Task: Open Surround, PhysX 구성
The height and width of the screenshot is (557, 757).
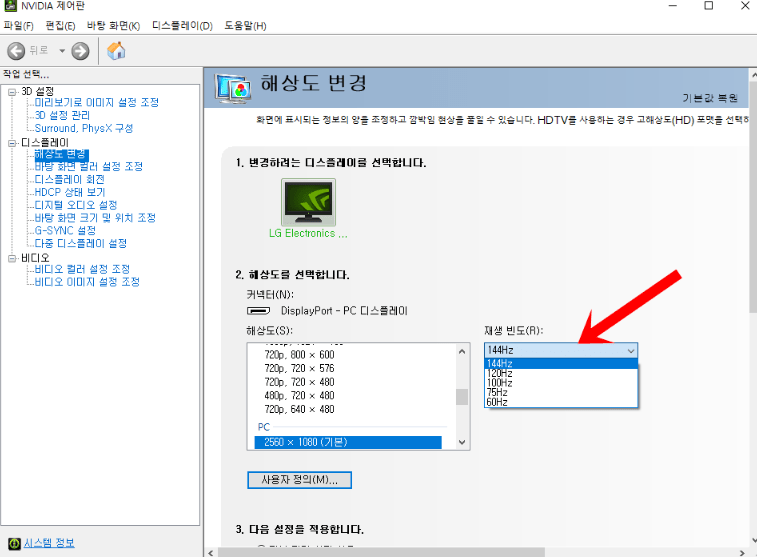Action: 84,128
